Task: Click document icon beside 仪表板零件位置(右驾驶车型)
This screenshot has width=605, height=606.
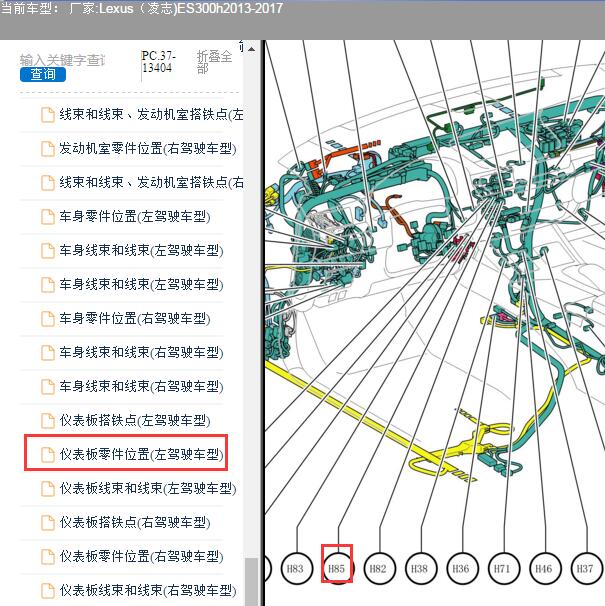Action: coord(48,557)
